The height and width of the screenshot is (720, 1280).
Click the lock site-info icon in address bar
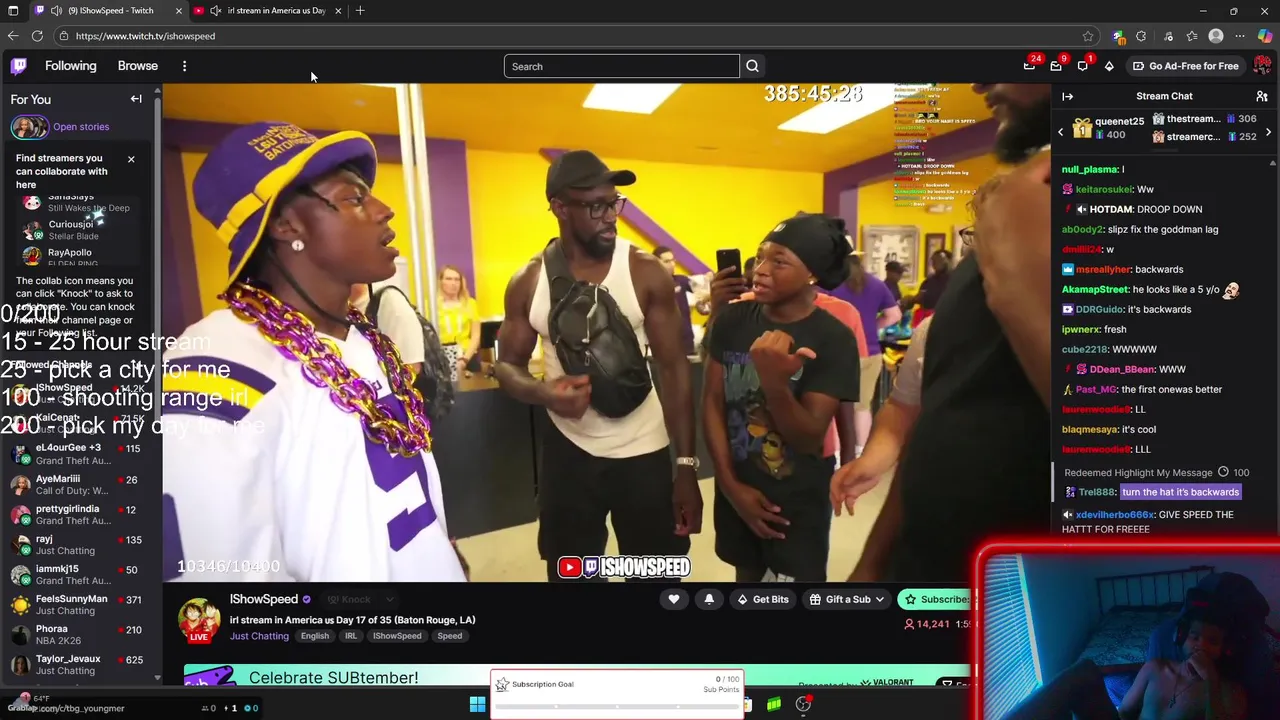coord(64,36)
